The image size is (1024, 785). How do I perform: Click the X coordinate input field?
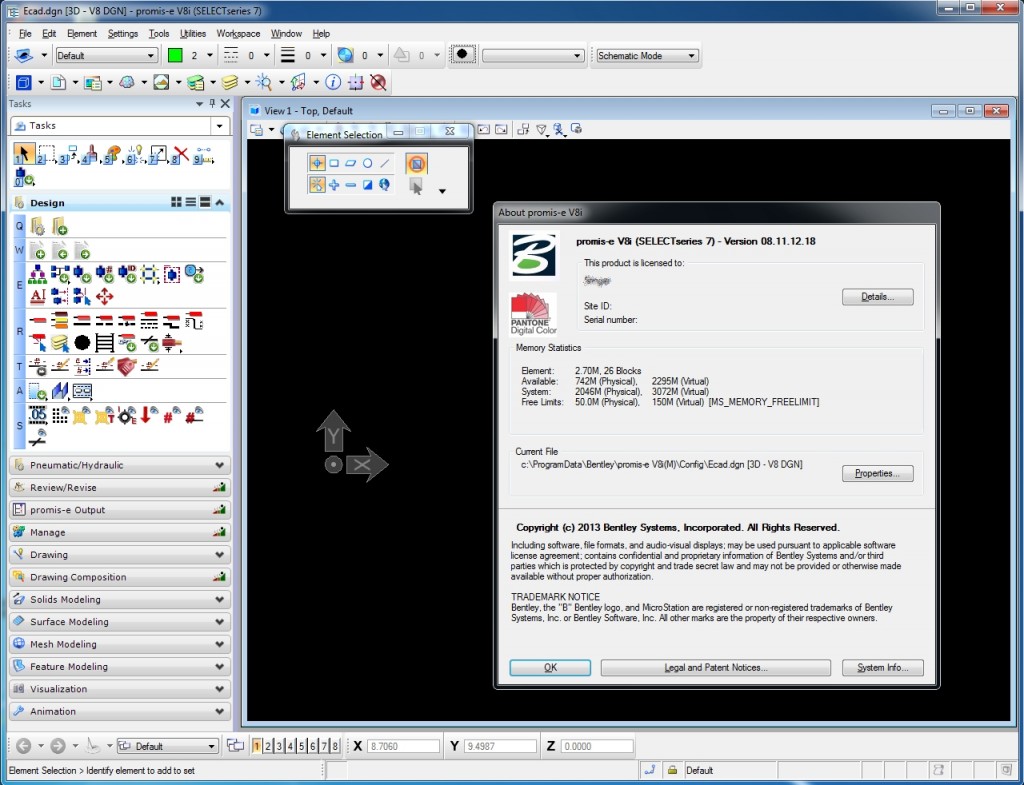click(404, 746)
